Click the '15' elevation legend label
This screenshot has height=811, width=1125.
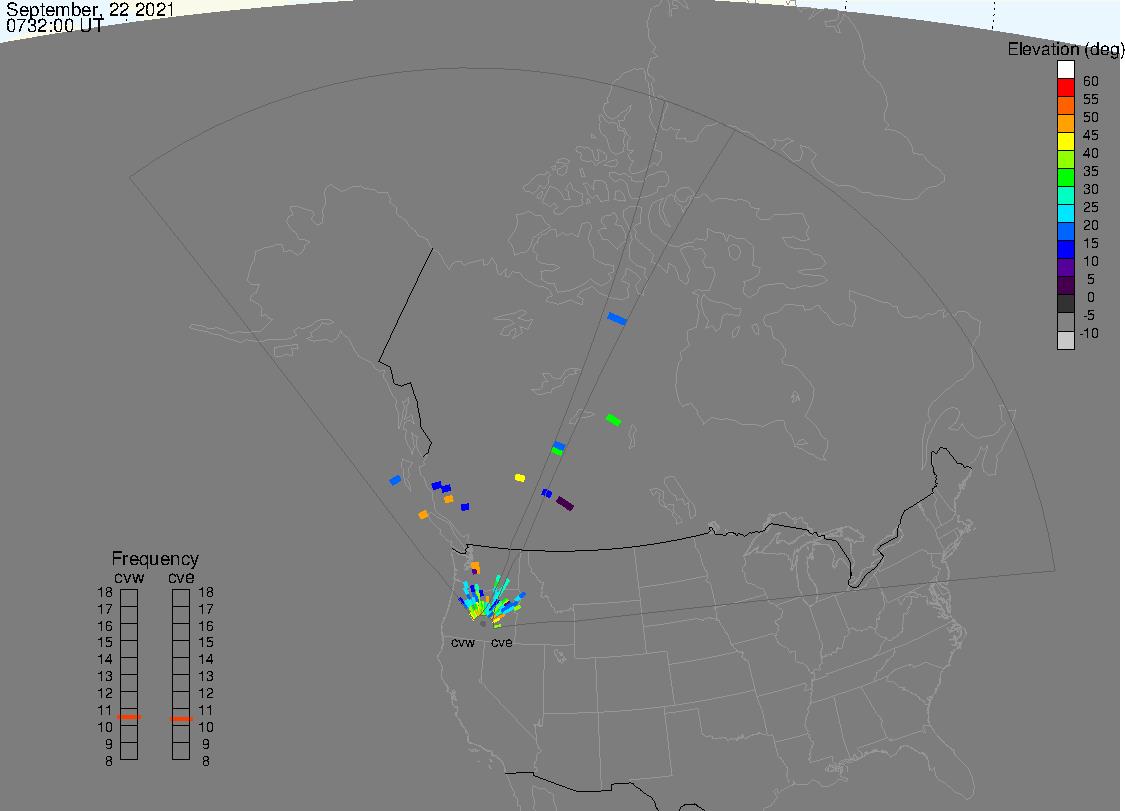1091,243
